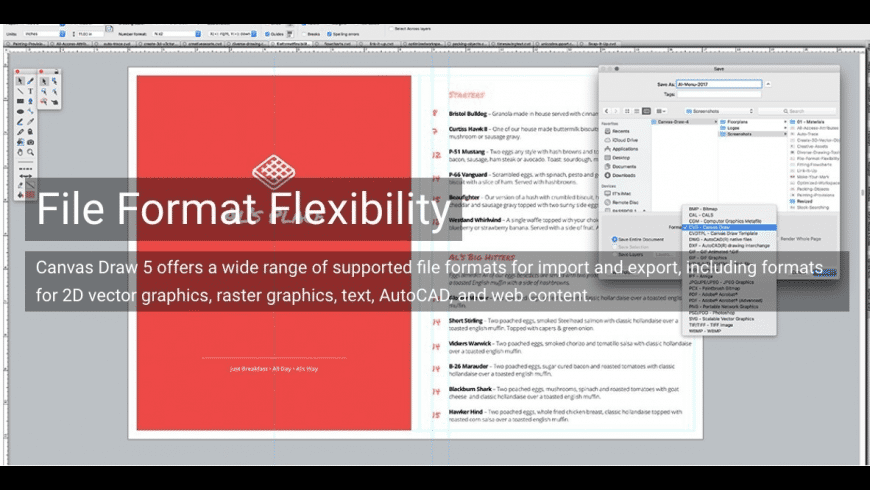
Task: Select Save Entire Document radio button
Action: [x=614, y=239]
